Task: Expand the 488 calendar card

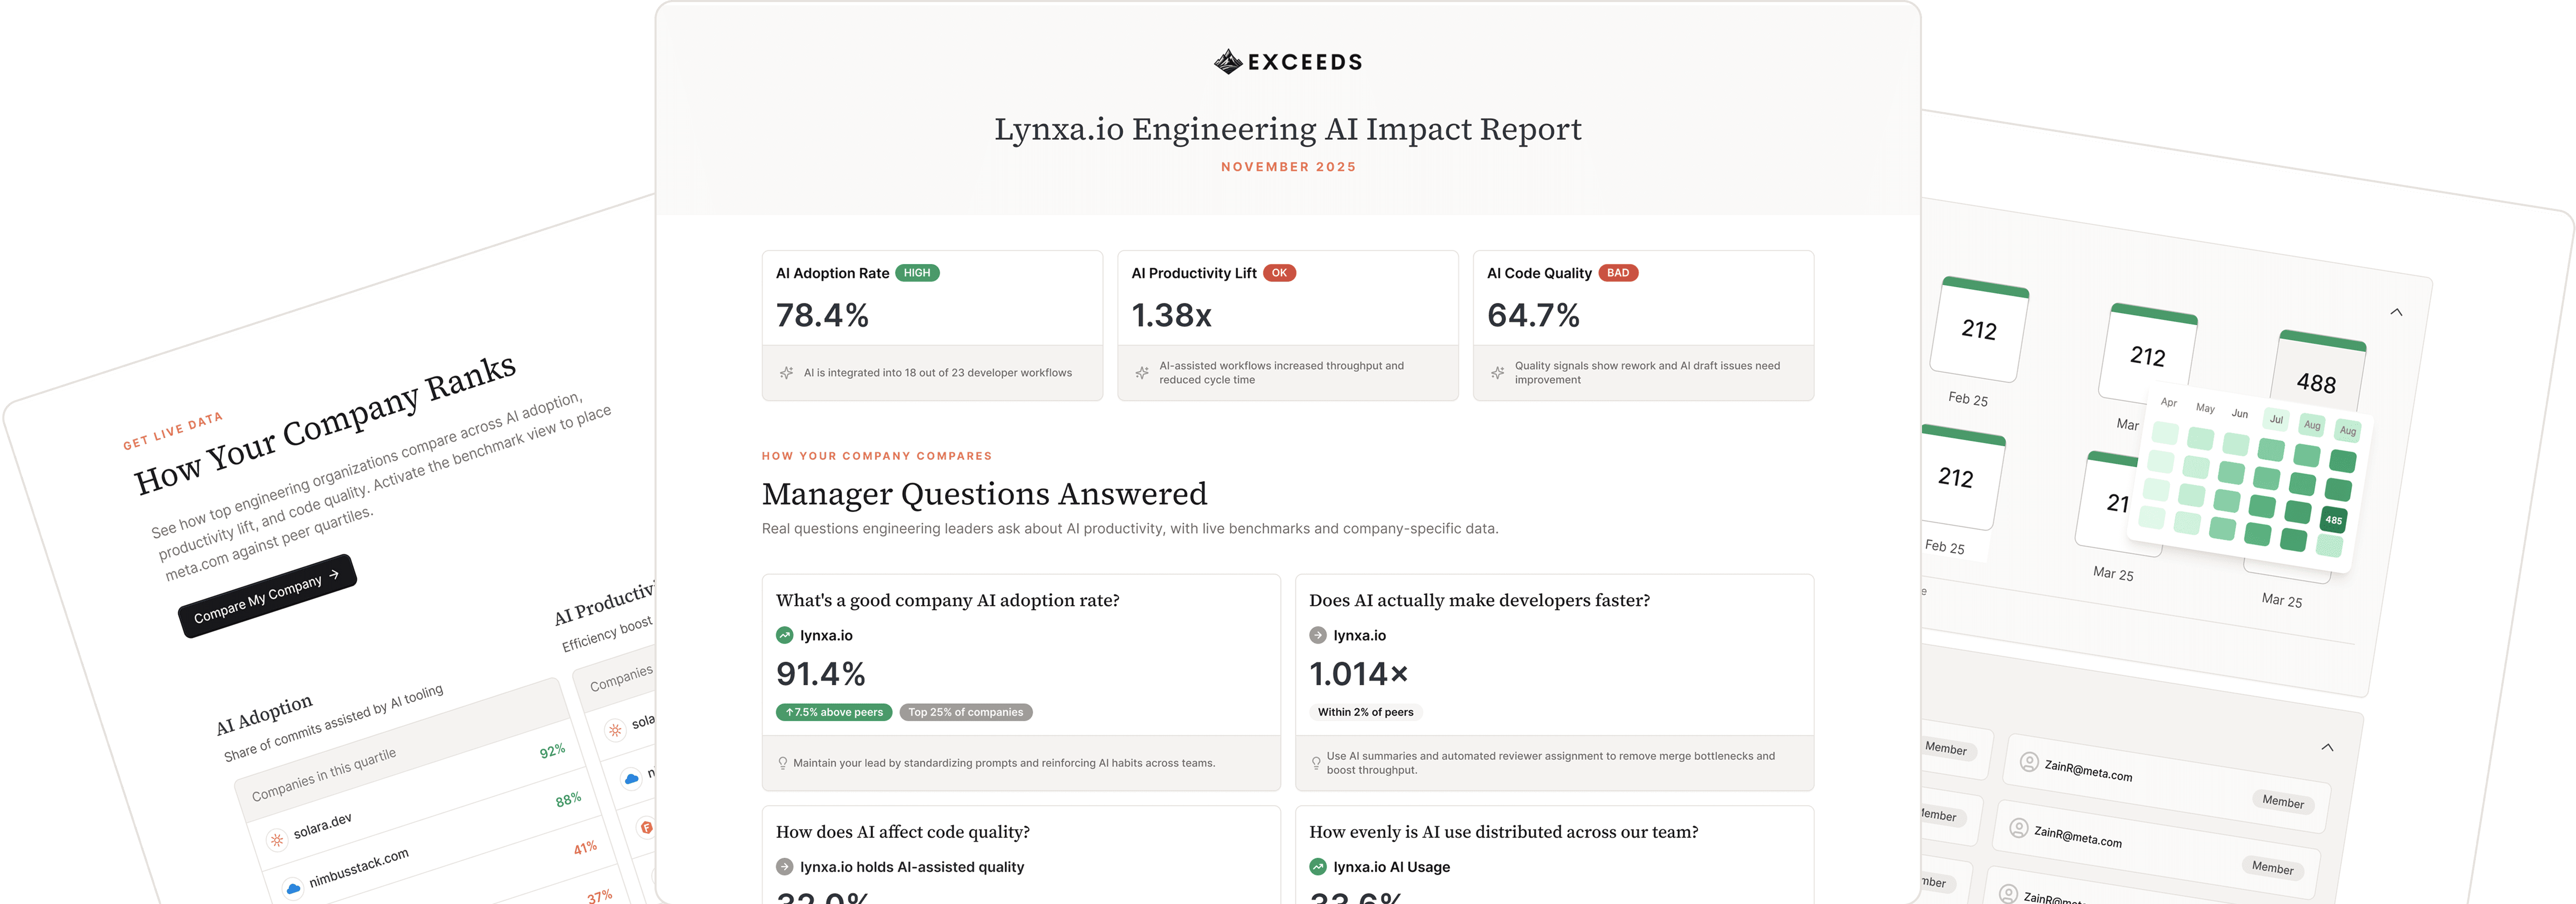Action: [x=2318, y=383]
